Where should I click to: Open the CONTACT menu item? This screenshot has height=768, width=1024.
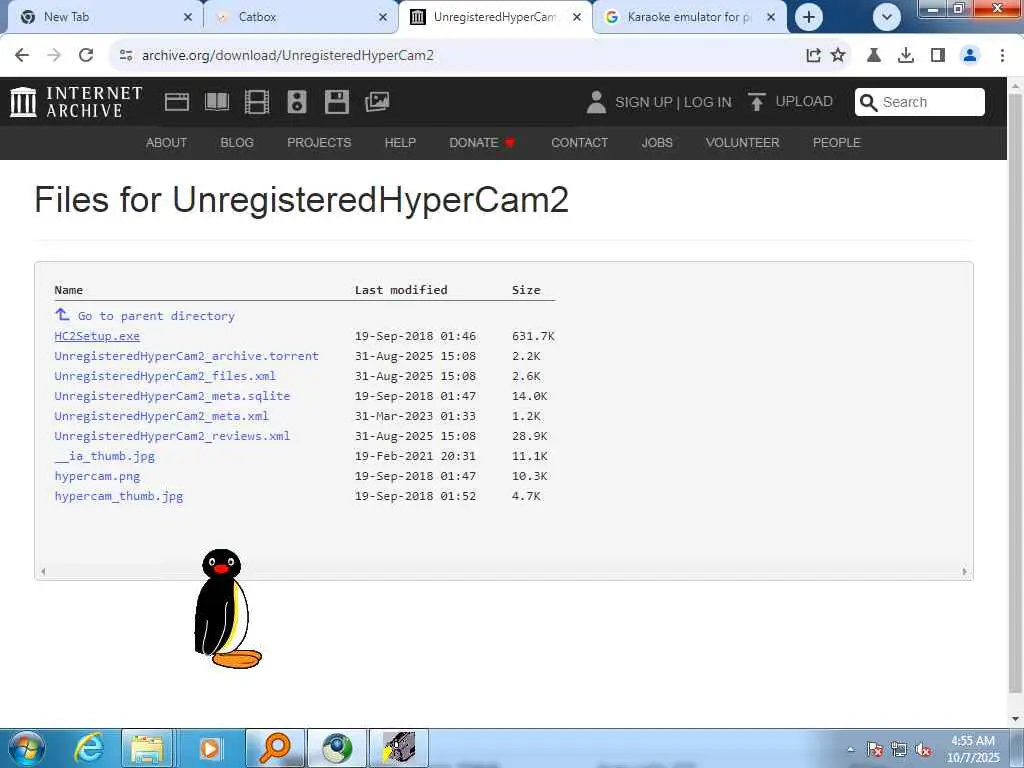(579, 142)
